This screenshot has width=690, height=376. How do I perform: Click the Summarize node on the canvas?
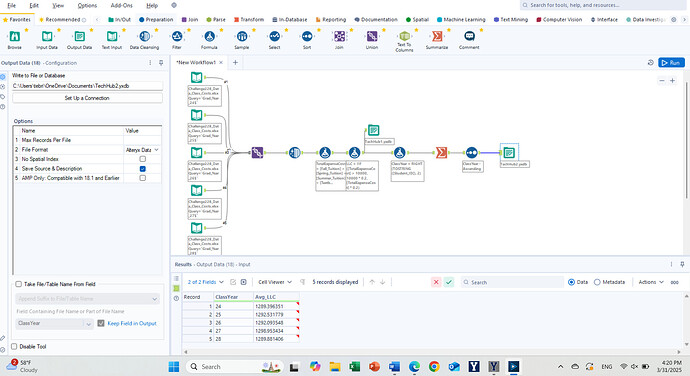(441, 152)
